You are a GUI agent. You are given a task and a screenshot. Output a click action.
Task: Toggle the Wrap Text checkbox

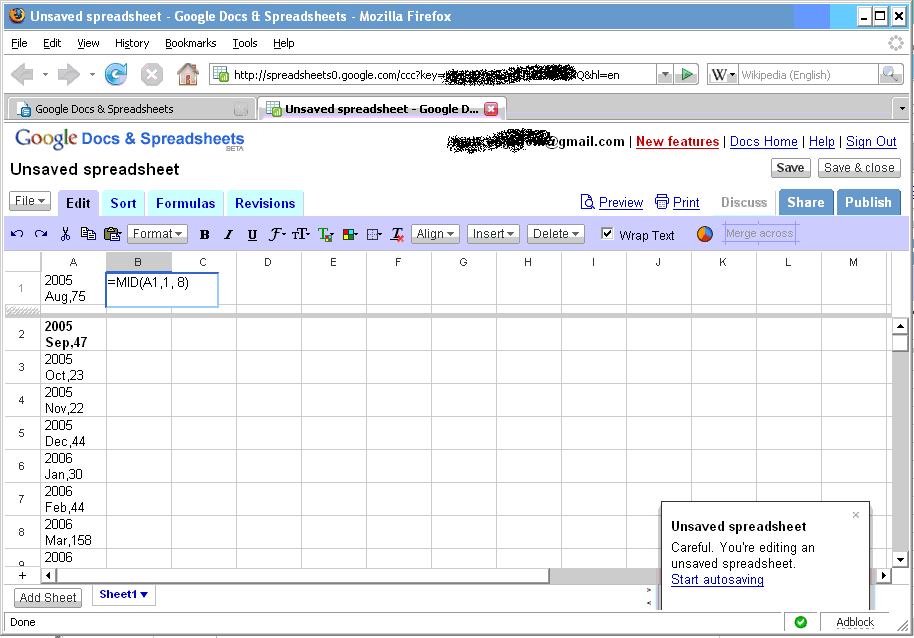pyautogui.click(x=608, y=234)
